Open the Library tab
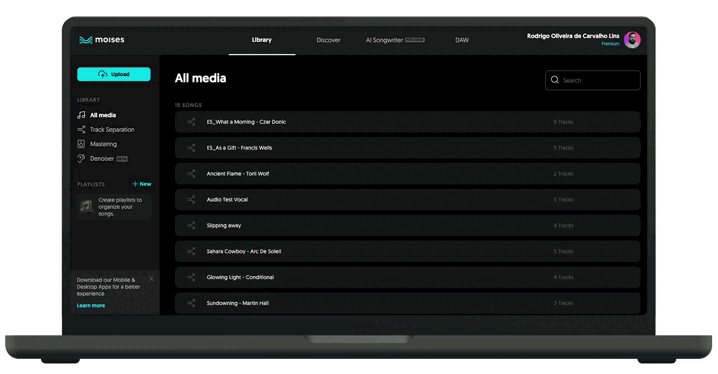 click(x=261, y=40)
